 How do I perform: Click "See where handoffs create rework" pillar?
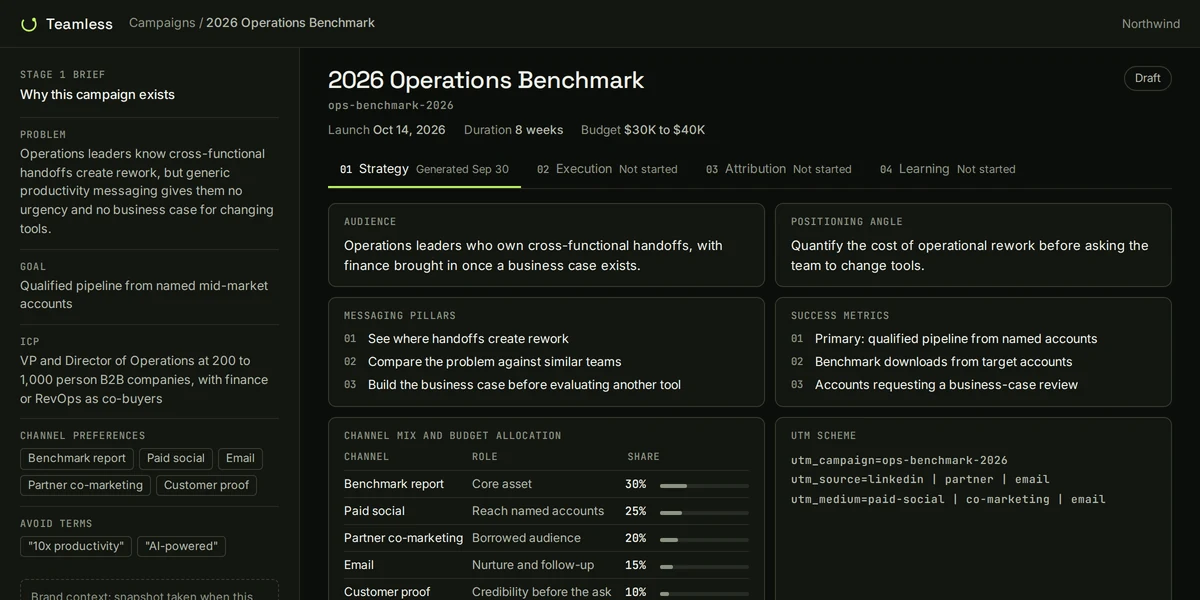[468, 339]
